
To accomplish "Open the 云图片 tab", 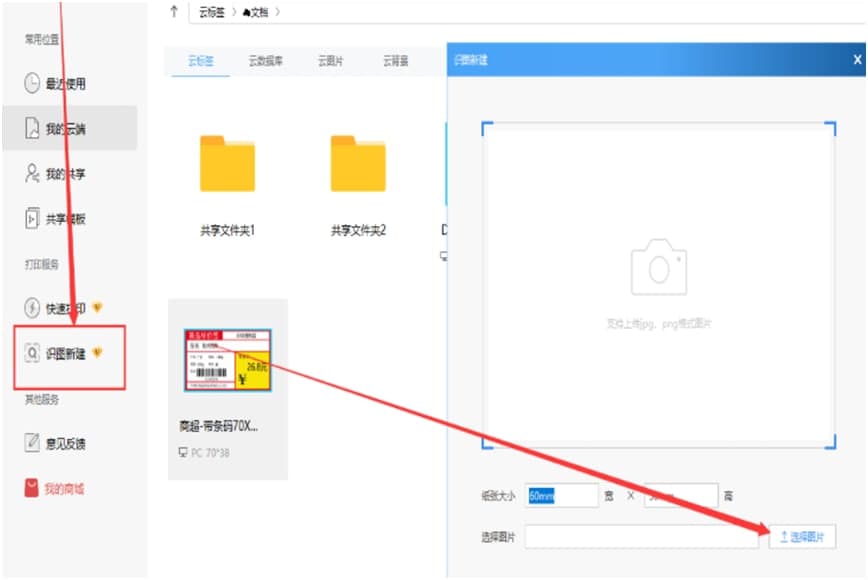I will click(330, 58).
